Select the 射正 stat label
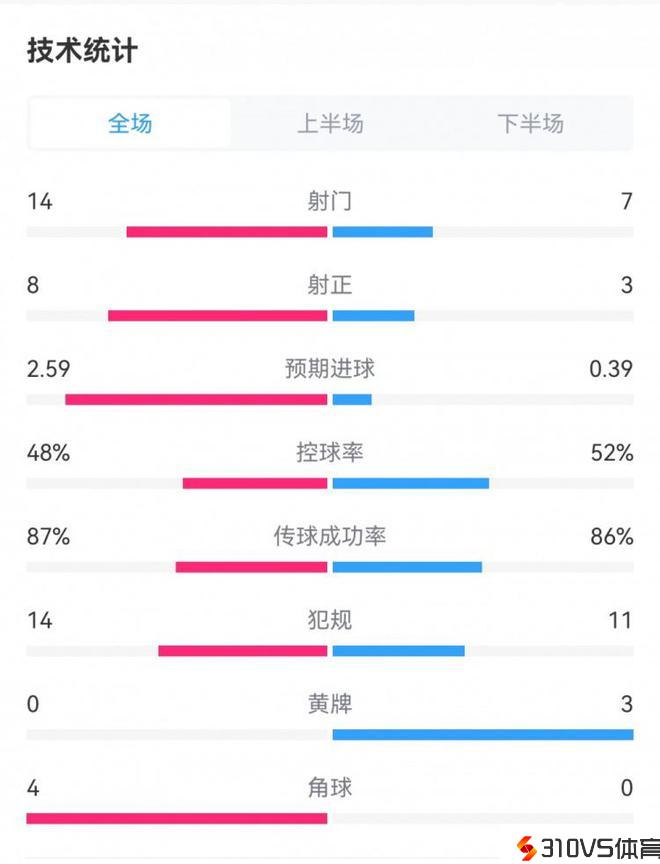The image size is (660, 864). [x=330, y=286]
